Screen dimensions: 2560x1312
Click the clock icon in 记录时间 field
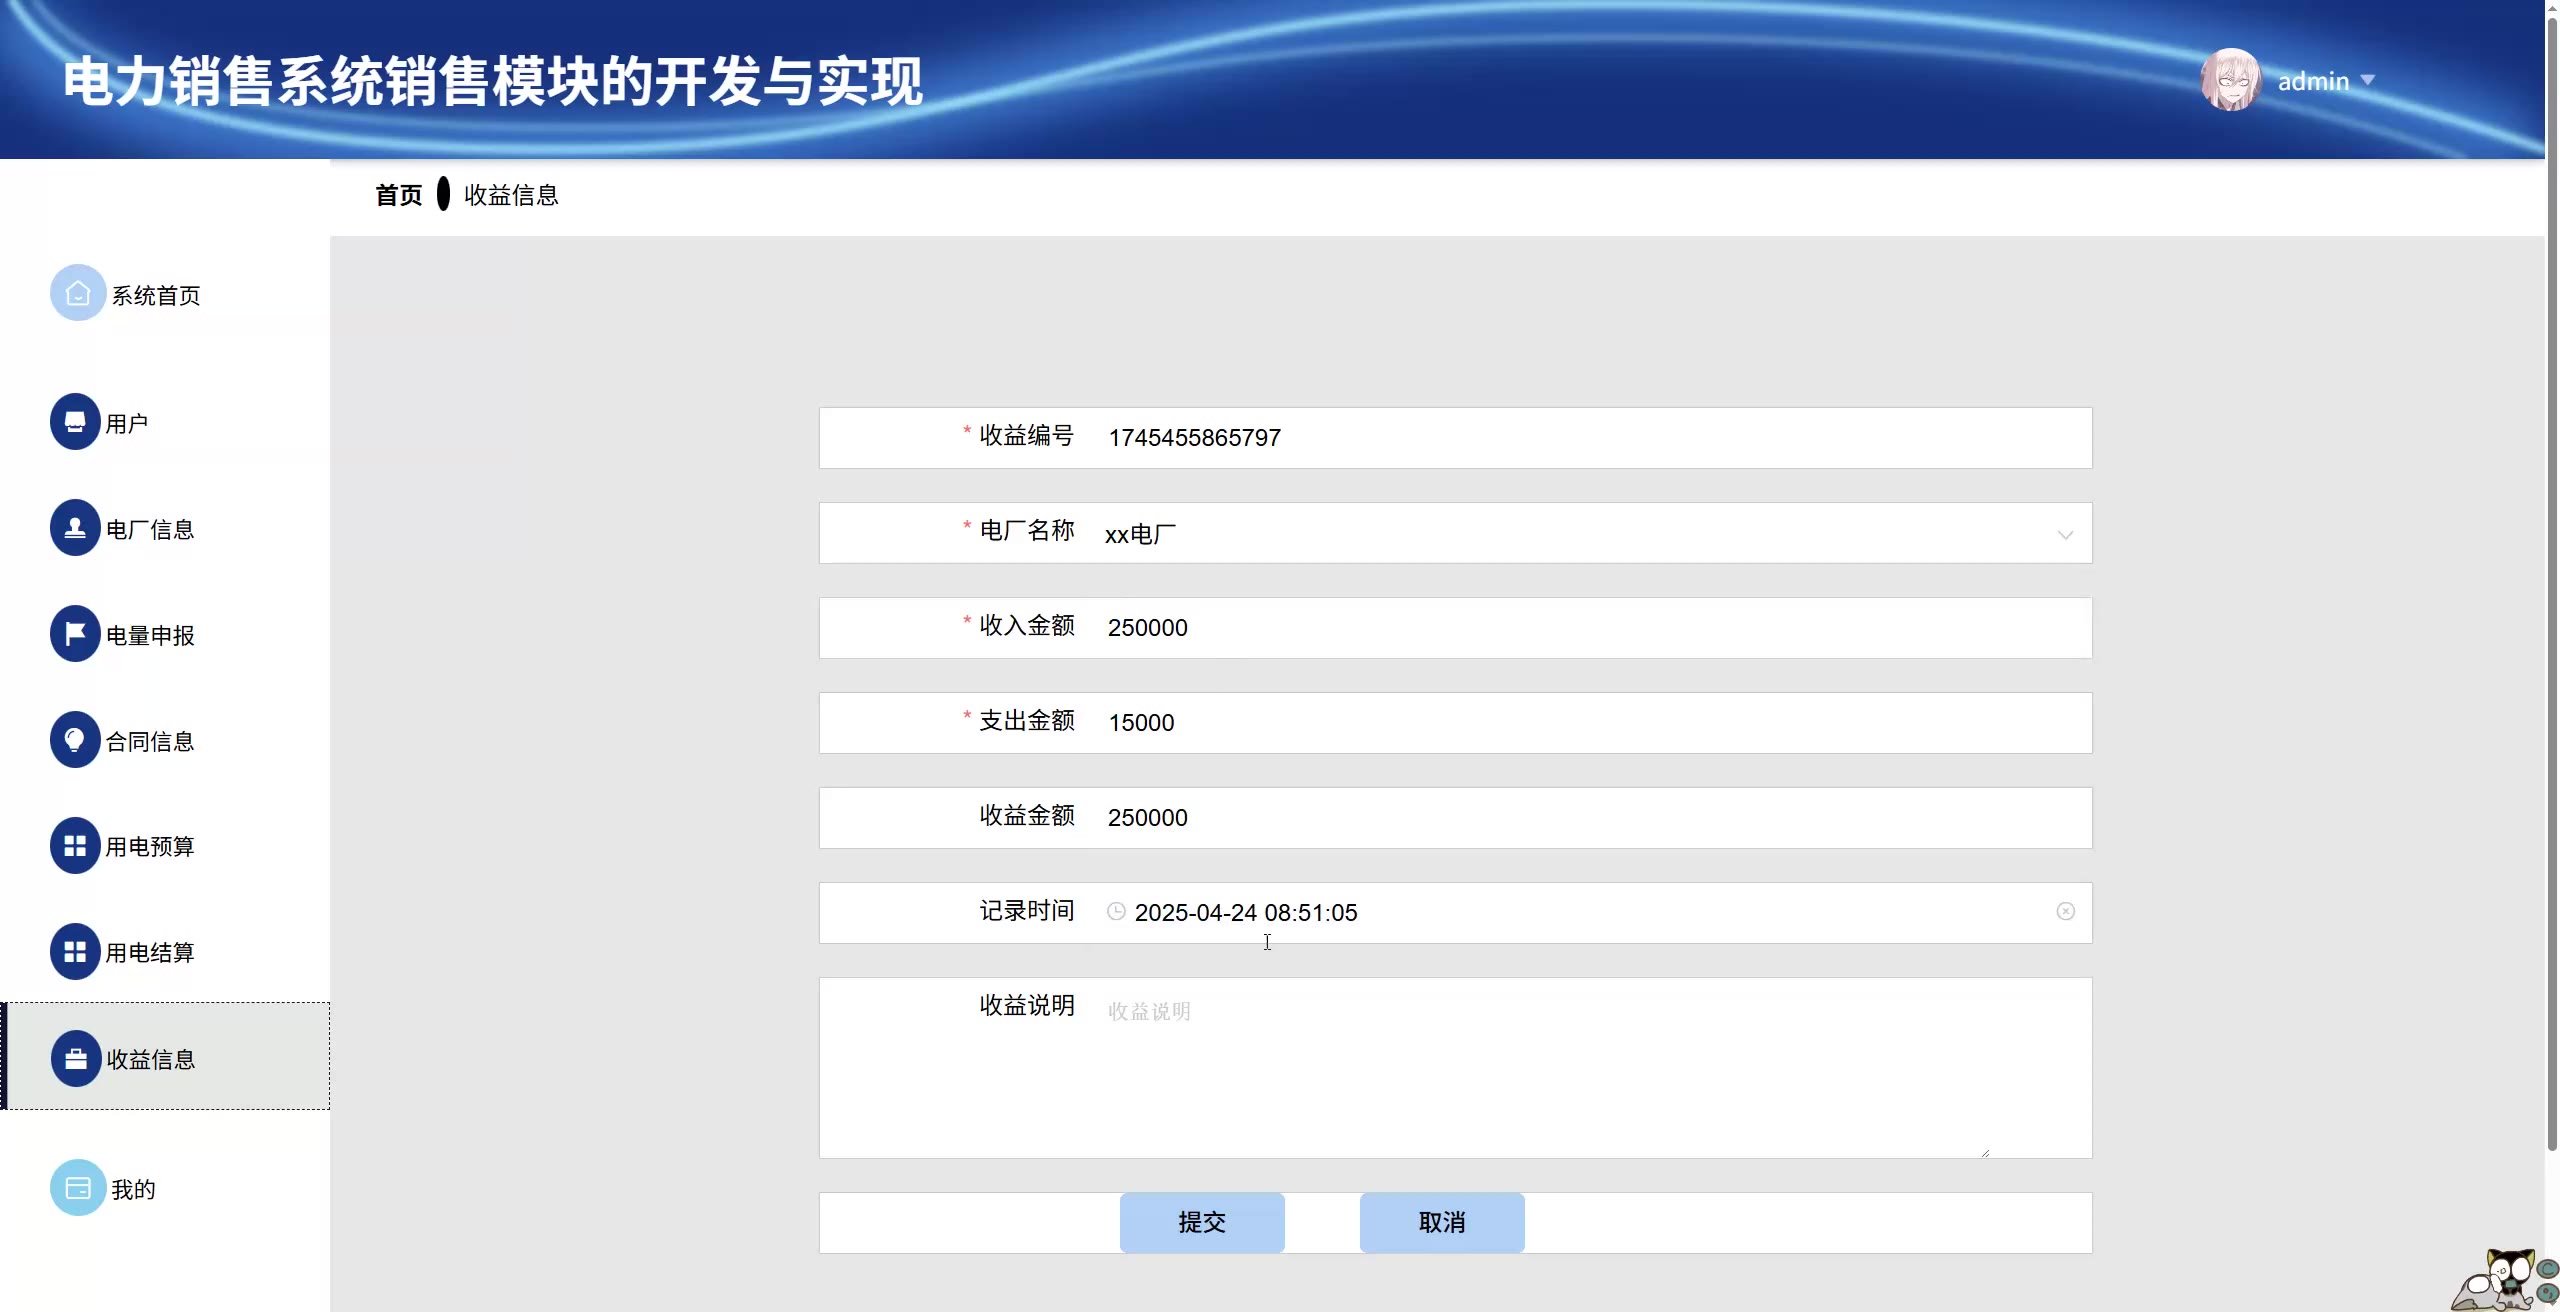1116,911
